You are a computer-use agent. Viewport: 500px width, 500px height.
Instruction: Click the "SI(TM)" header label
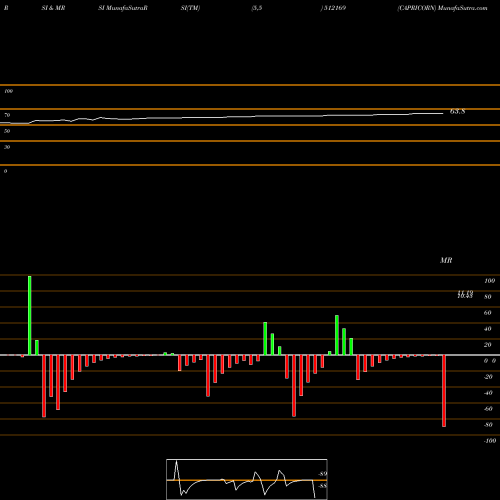click(190, 8)
